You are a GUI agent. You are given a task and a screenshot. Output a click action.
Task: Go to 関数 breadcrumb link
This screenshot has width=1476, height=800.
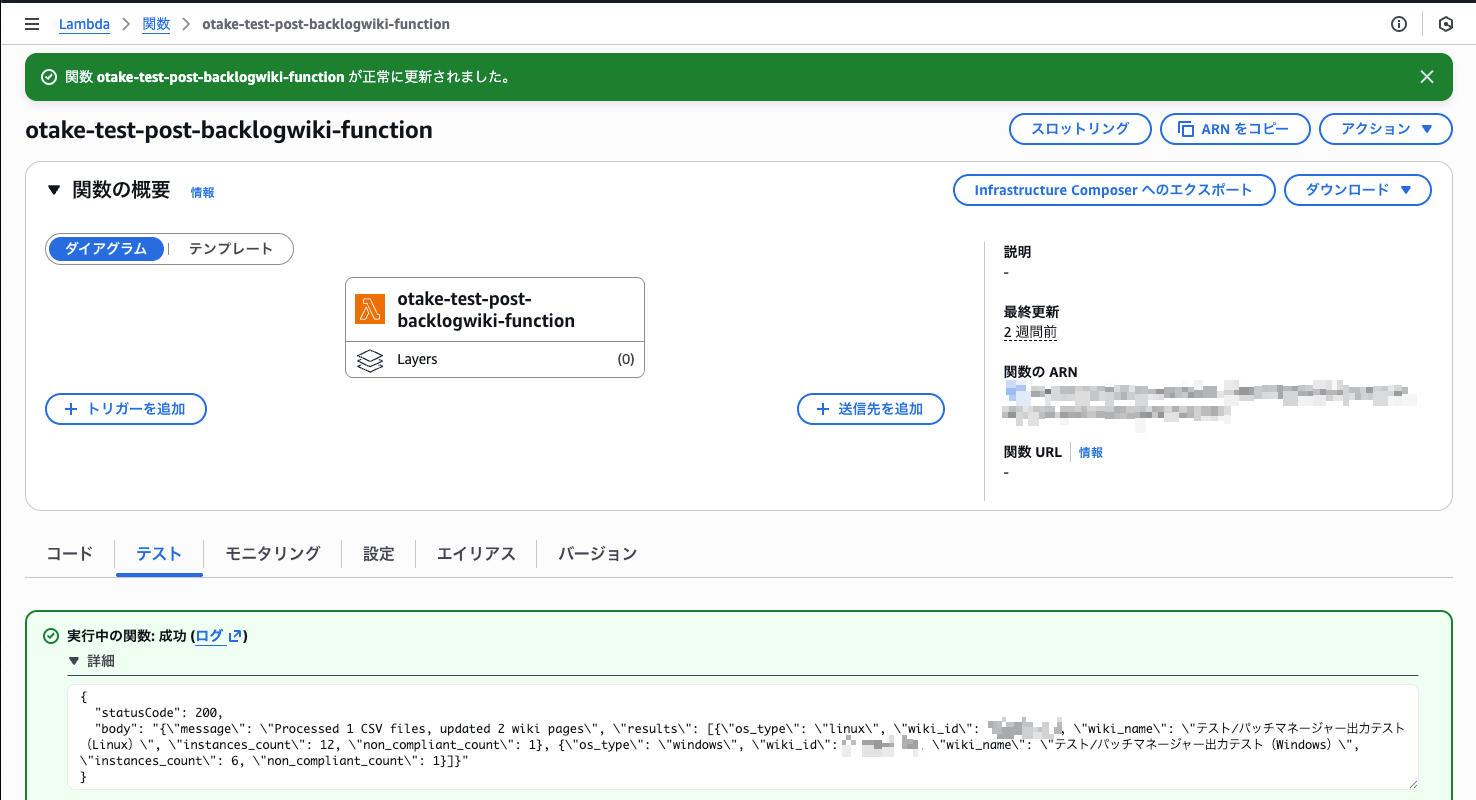[x=156, y=24]
